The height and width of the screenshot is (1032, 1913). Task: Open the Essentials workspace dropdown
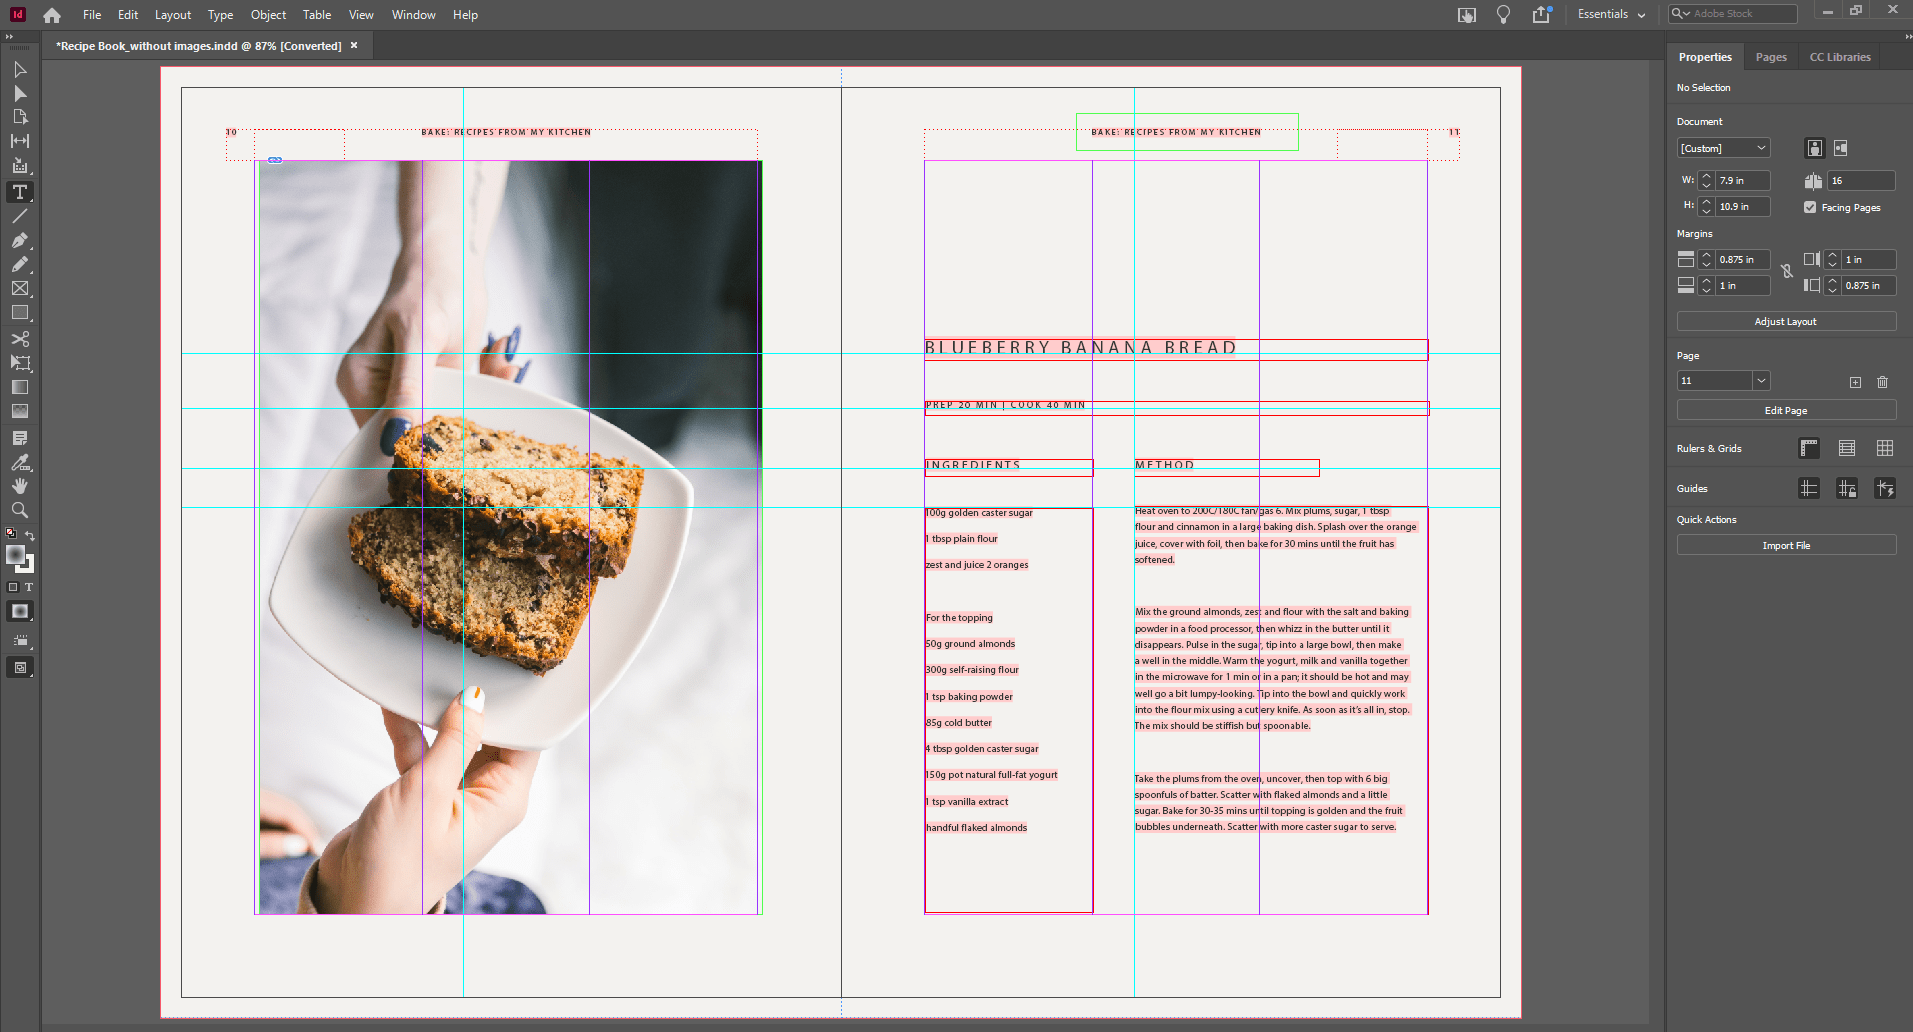click(1610, 14)
